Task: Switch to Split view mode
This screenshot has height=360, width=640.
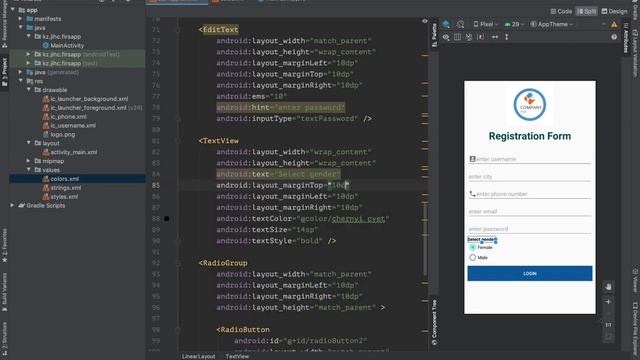Action: click(x=586, y=11)
